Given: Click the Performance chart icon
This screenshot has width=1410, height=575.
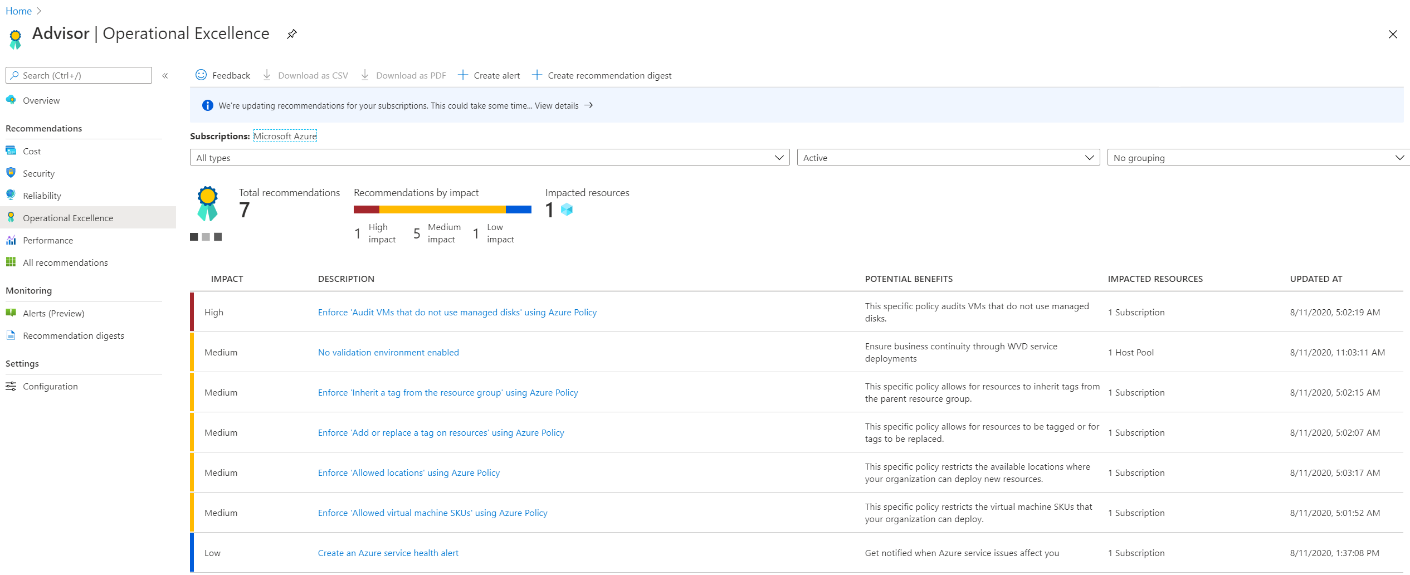Looking at the screenshot, I should 11,240.
